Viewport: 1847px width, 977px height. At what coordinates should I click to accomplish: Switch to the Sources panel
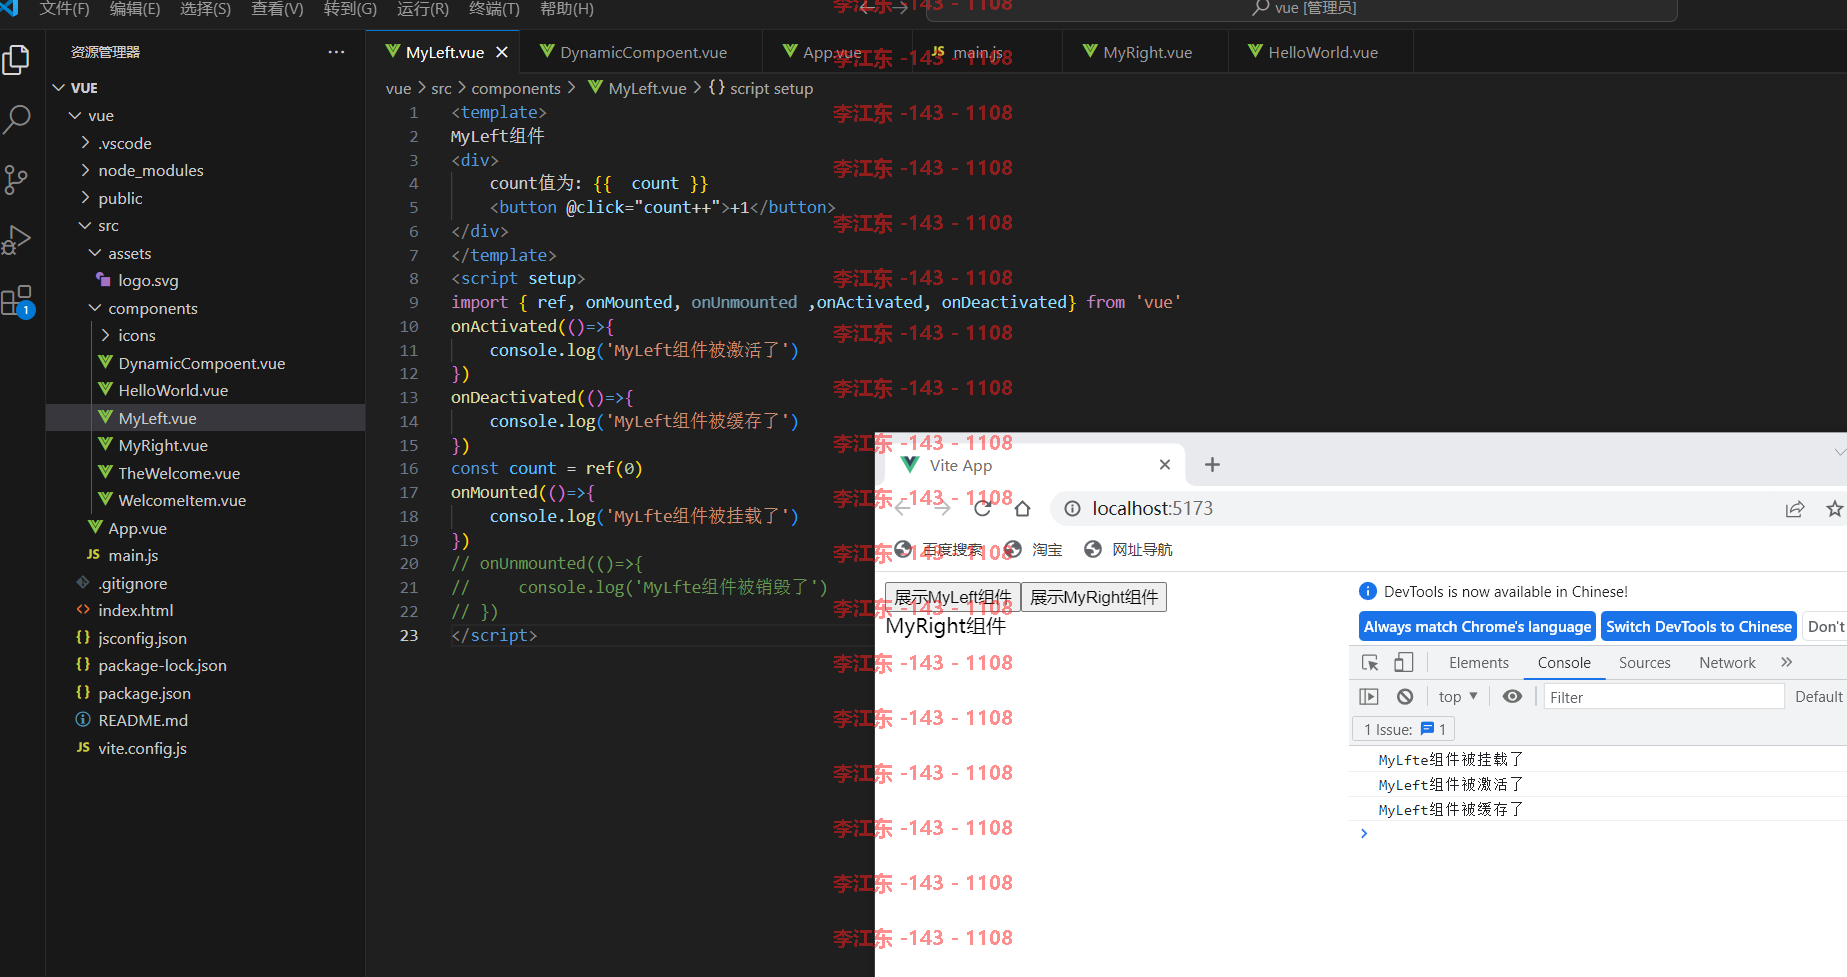tap(1644, 663)
